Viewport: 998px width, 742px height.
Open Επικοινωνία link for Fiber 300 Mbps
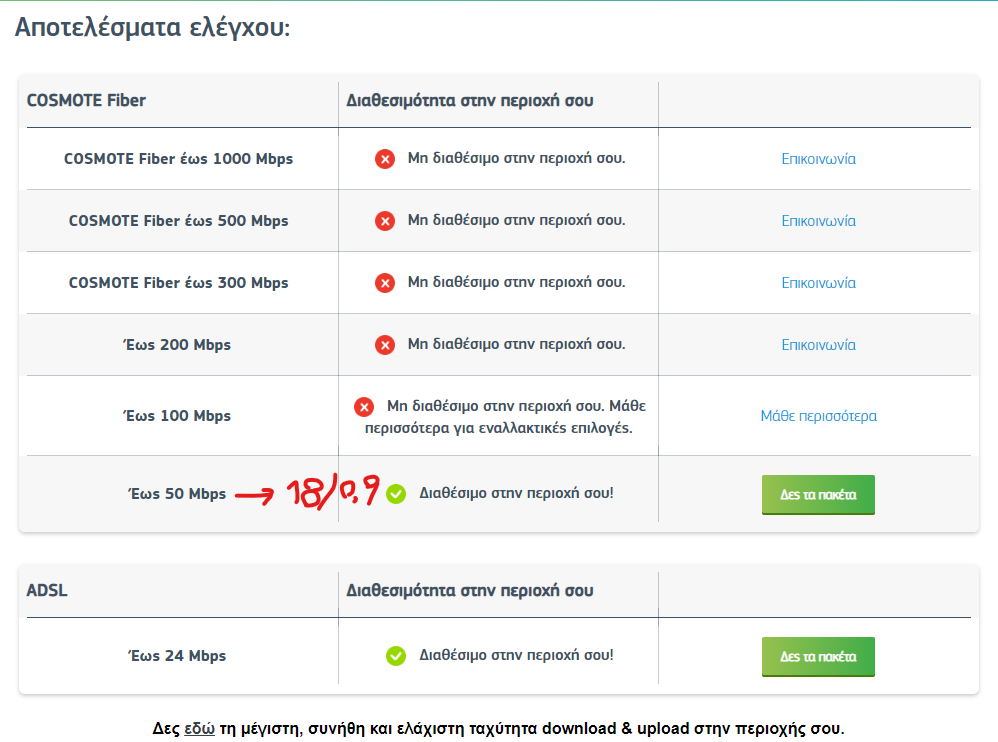click(819, 283)
